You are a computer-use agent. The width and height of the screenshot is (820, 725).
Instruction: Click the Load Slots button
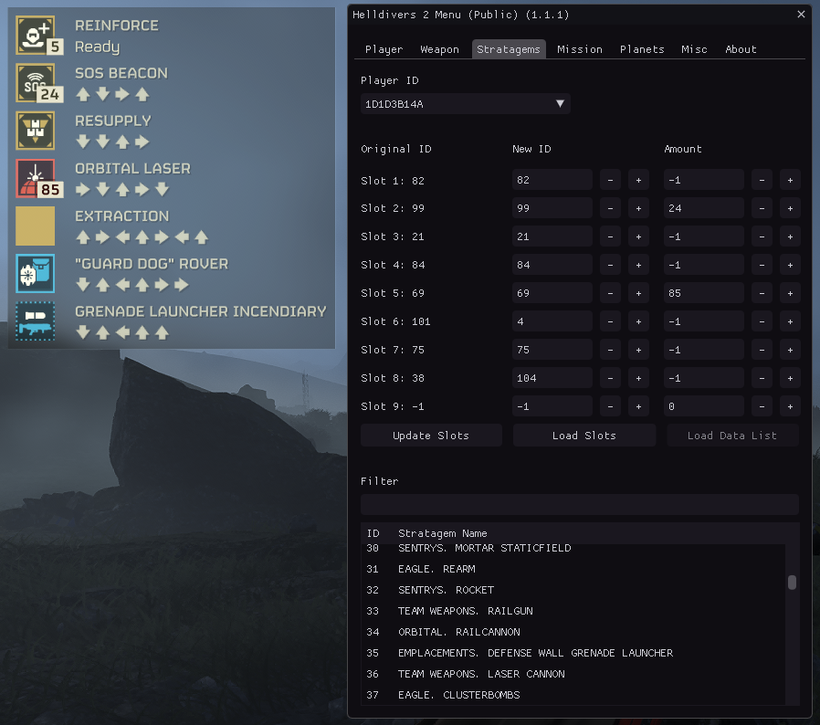[x=584, y=436]
